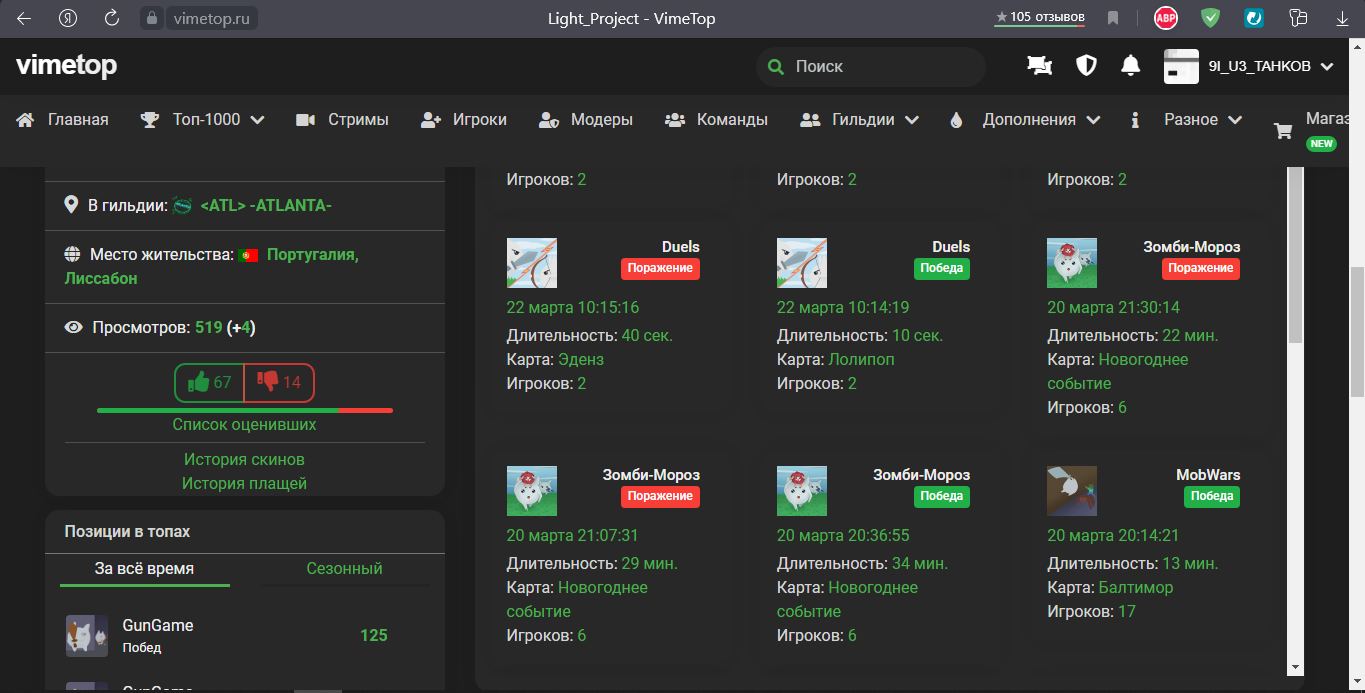Image resolution: width=1365 pixels, height=693 pixels.
Task: Open the extensions puzzle icon
Action: coord(1299,18)
